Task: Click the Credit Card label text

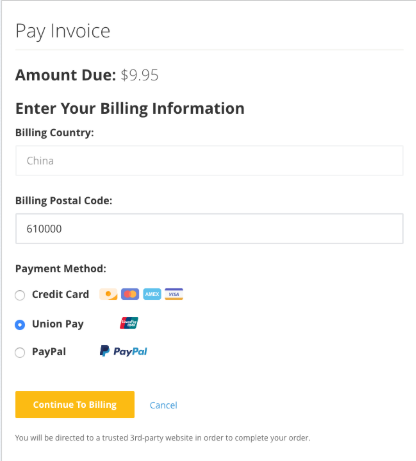Action: (60, 294)
